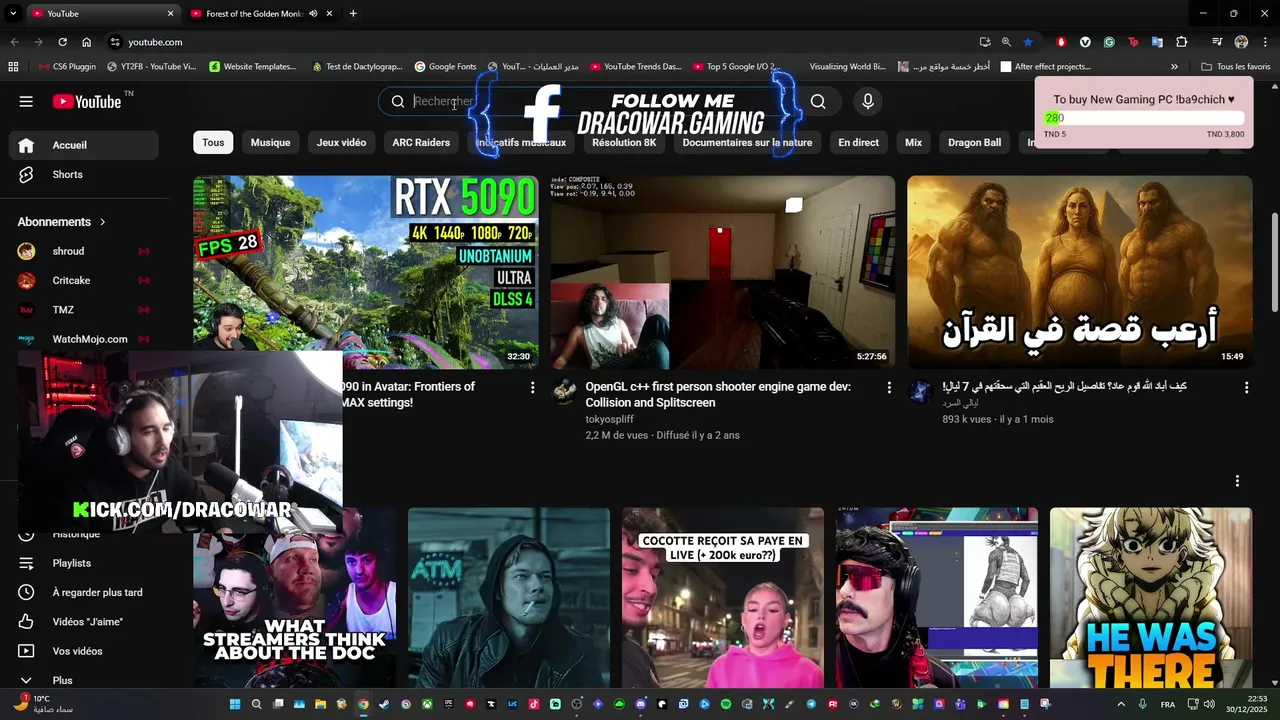The image size is (1280, 720).
Task: Mute the Forest of the Golden Monkey tab
Action: pos(313,14)
